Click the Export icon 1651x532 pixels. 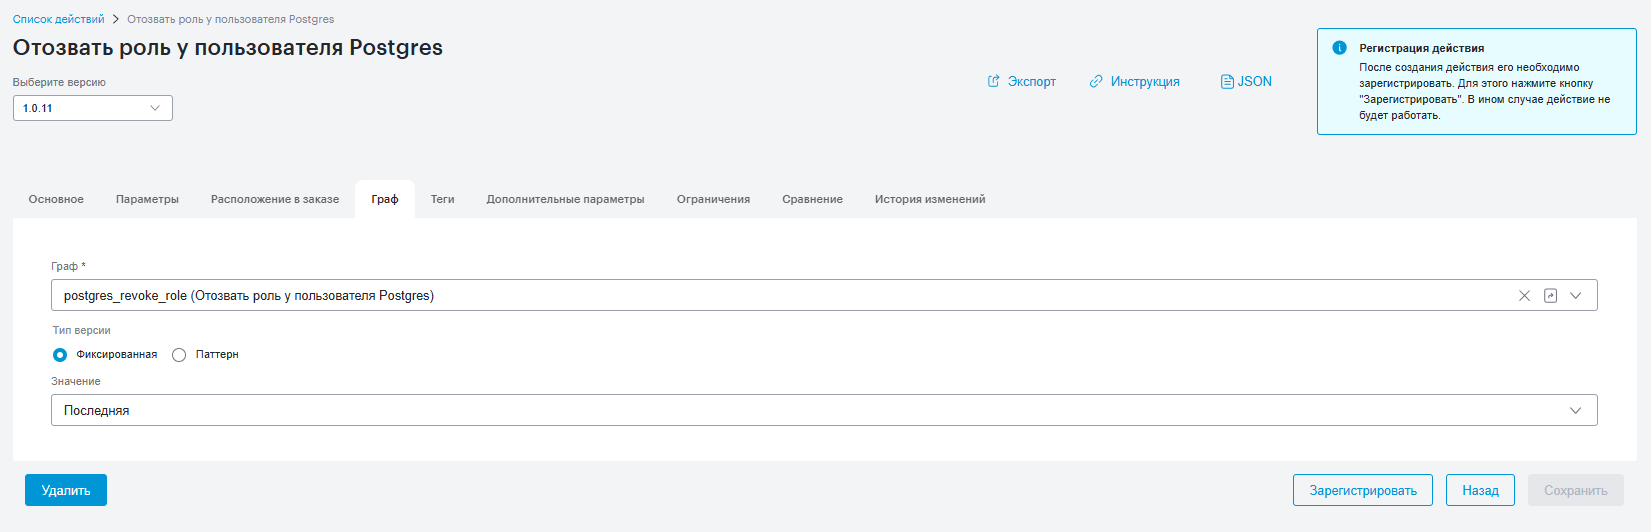pos(993,81)
